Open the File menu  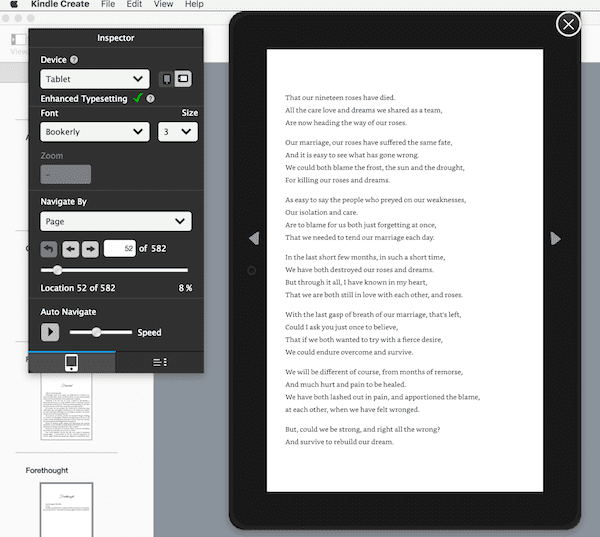108,4
